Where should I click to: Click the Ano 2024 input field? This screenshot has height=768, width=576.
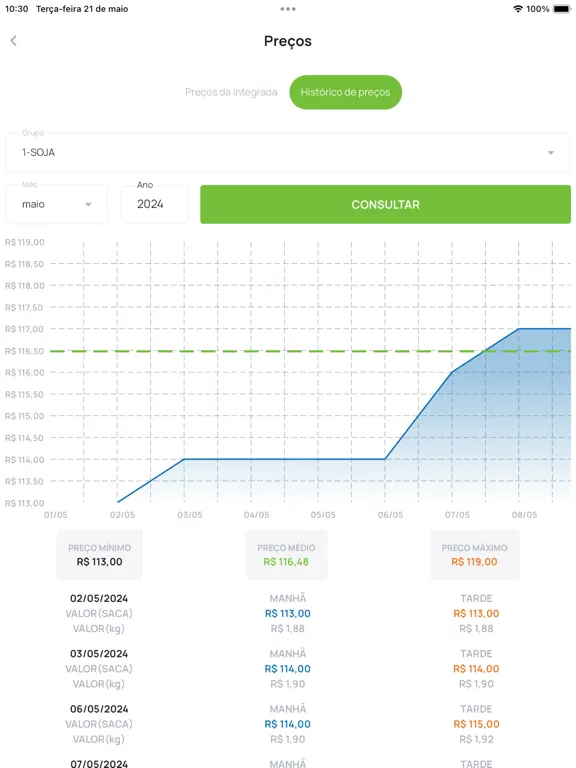pos(154,204)
